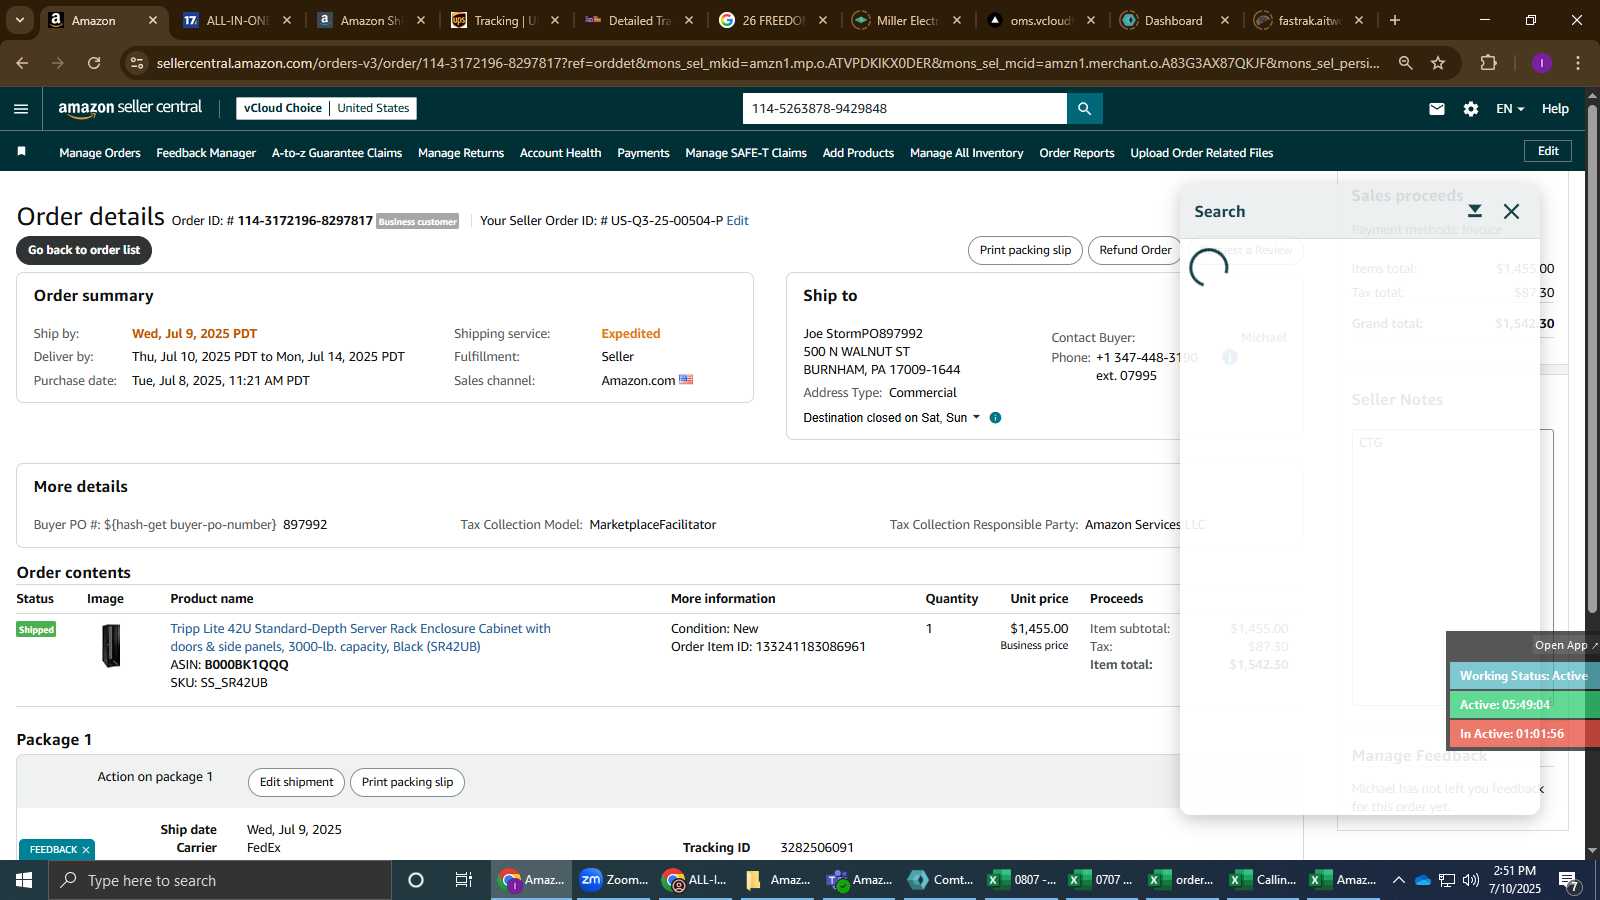Expand the EN language dropdown
The height and width of the screenshot is (900, 1600).
pos(1510,109)
